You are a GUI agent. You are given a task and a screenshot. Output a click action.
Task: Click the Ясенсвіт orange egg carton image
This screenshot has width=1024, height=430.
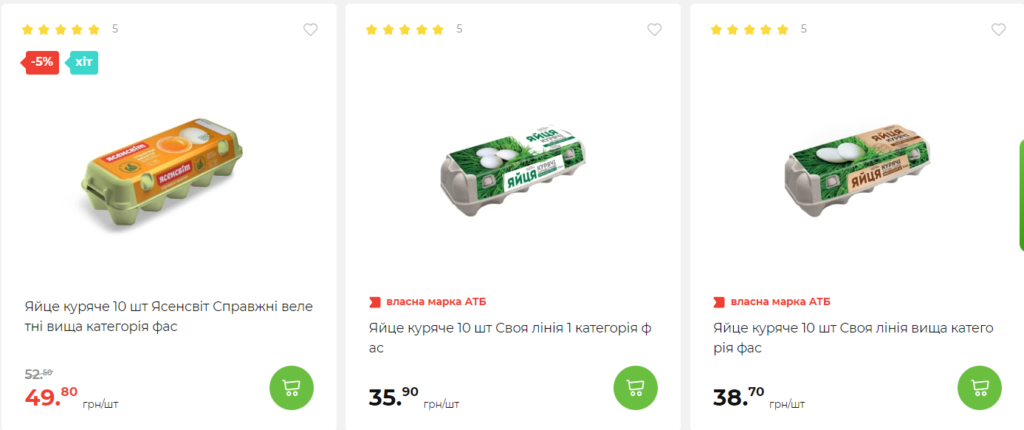[162, 175]
